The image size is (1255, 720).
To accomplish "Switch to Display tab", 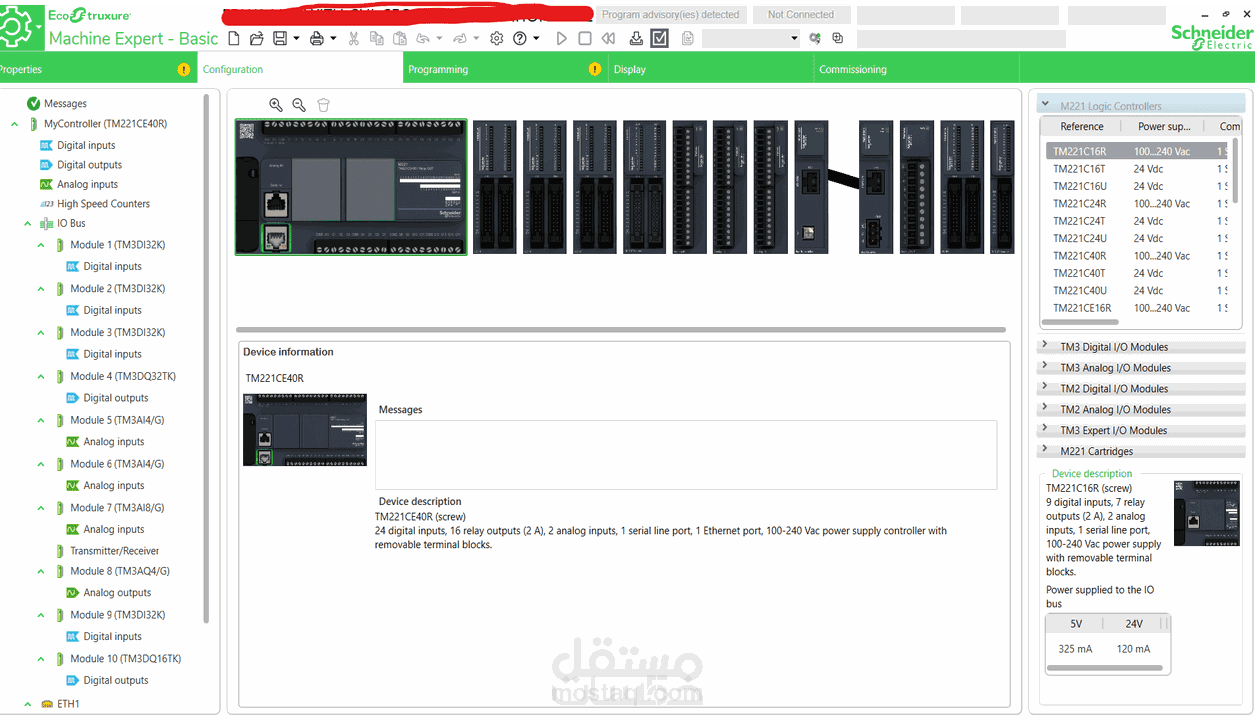I will pos(711,69).
